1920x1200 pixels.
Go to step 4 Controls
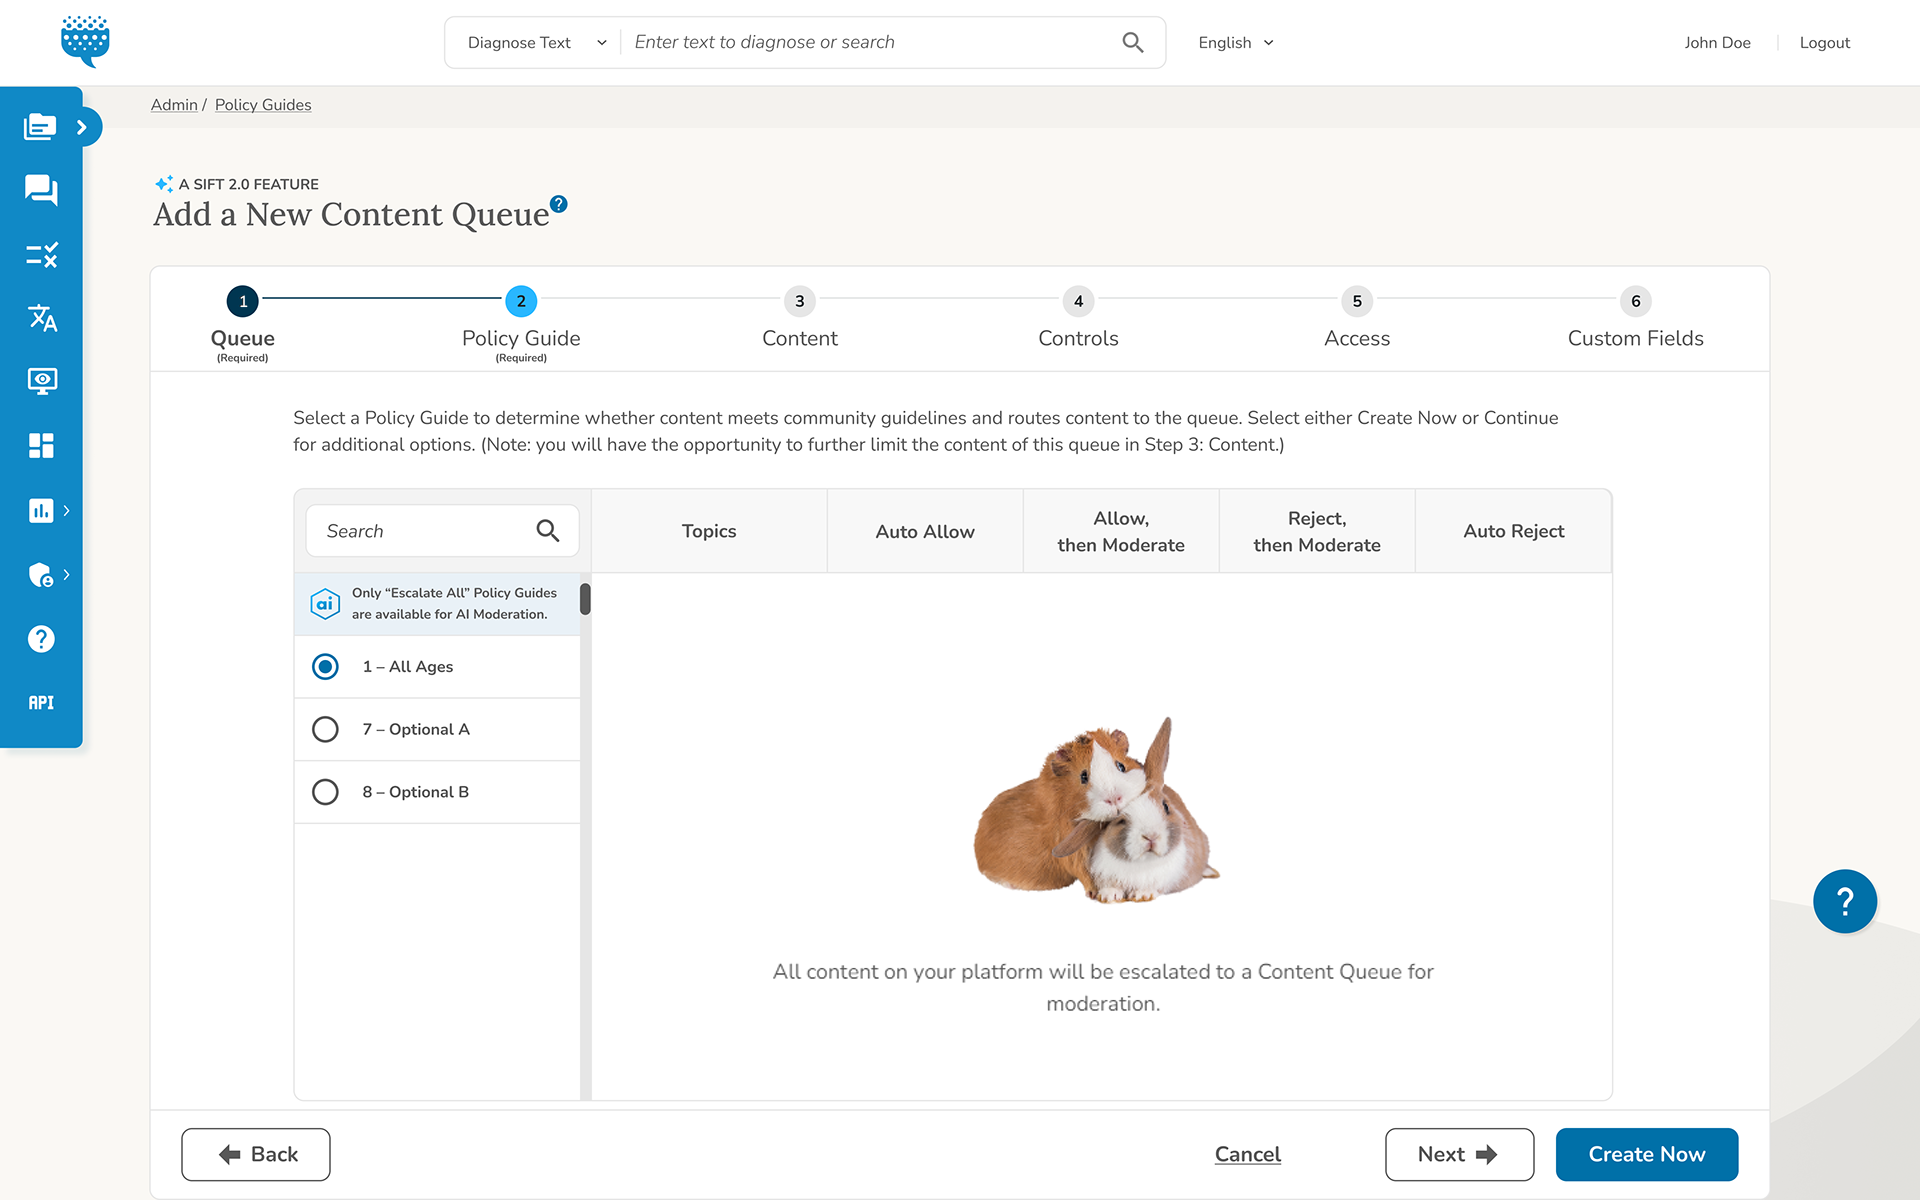[1078, 320]
